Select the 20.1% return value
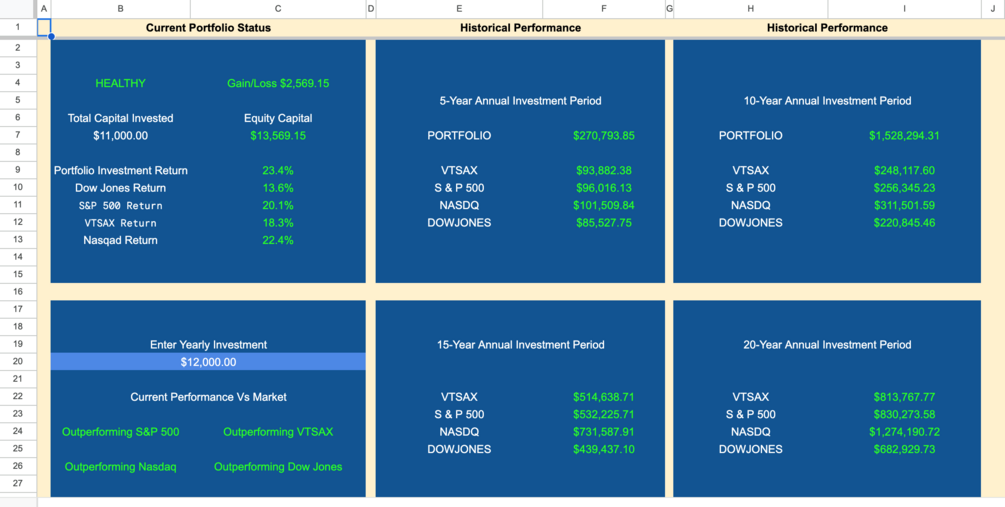1005x507 pixels. [278, 206]
